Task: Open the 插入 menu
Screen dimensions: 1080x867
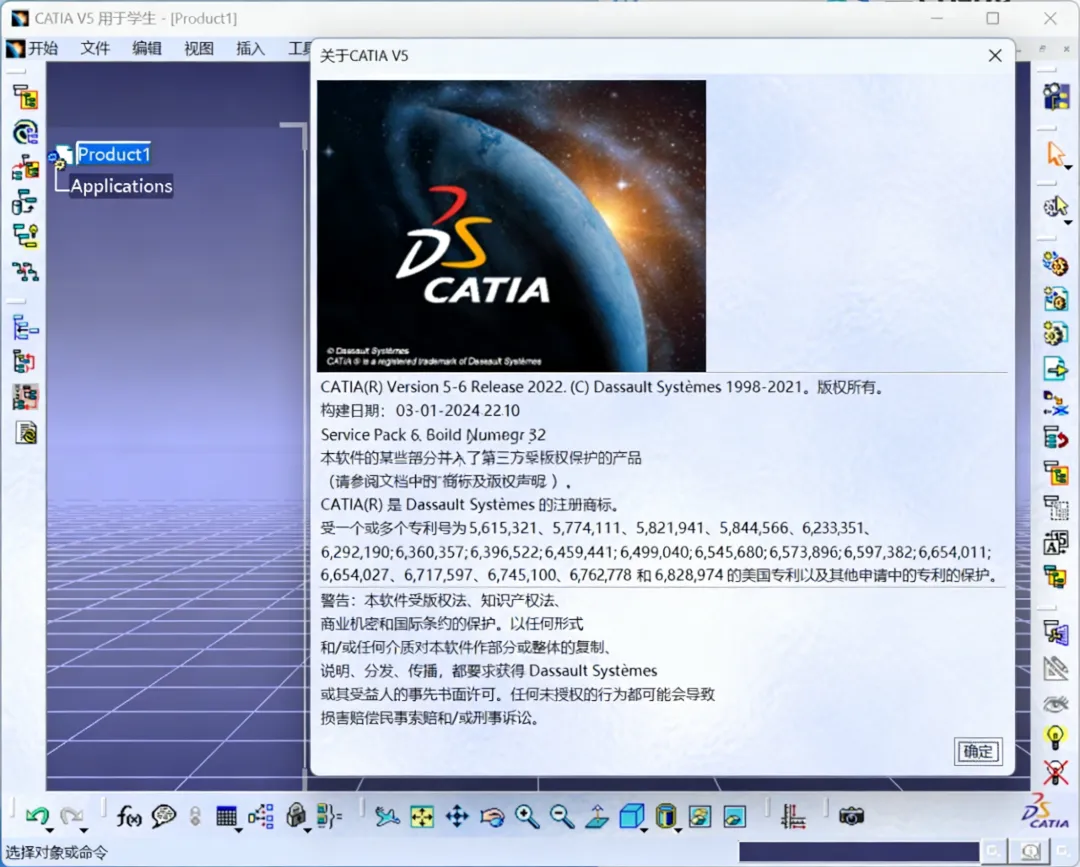Action: click(x=250, y=48)
